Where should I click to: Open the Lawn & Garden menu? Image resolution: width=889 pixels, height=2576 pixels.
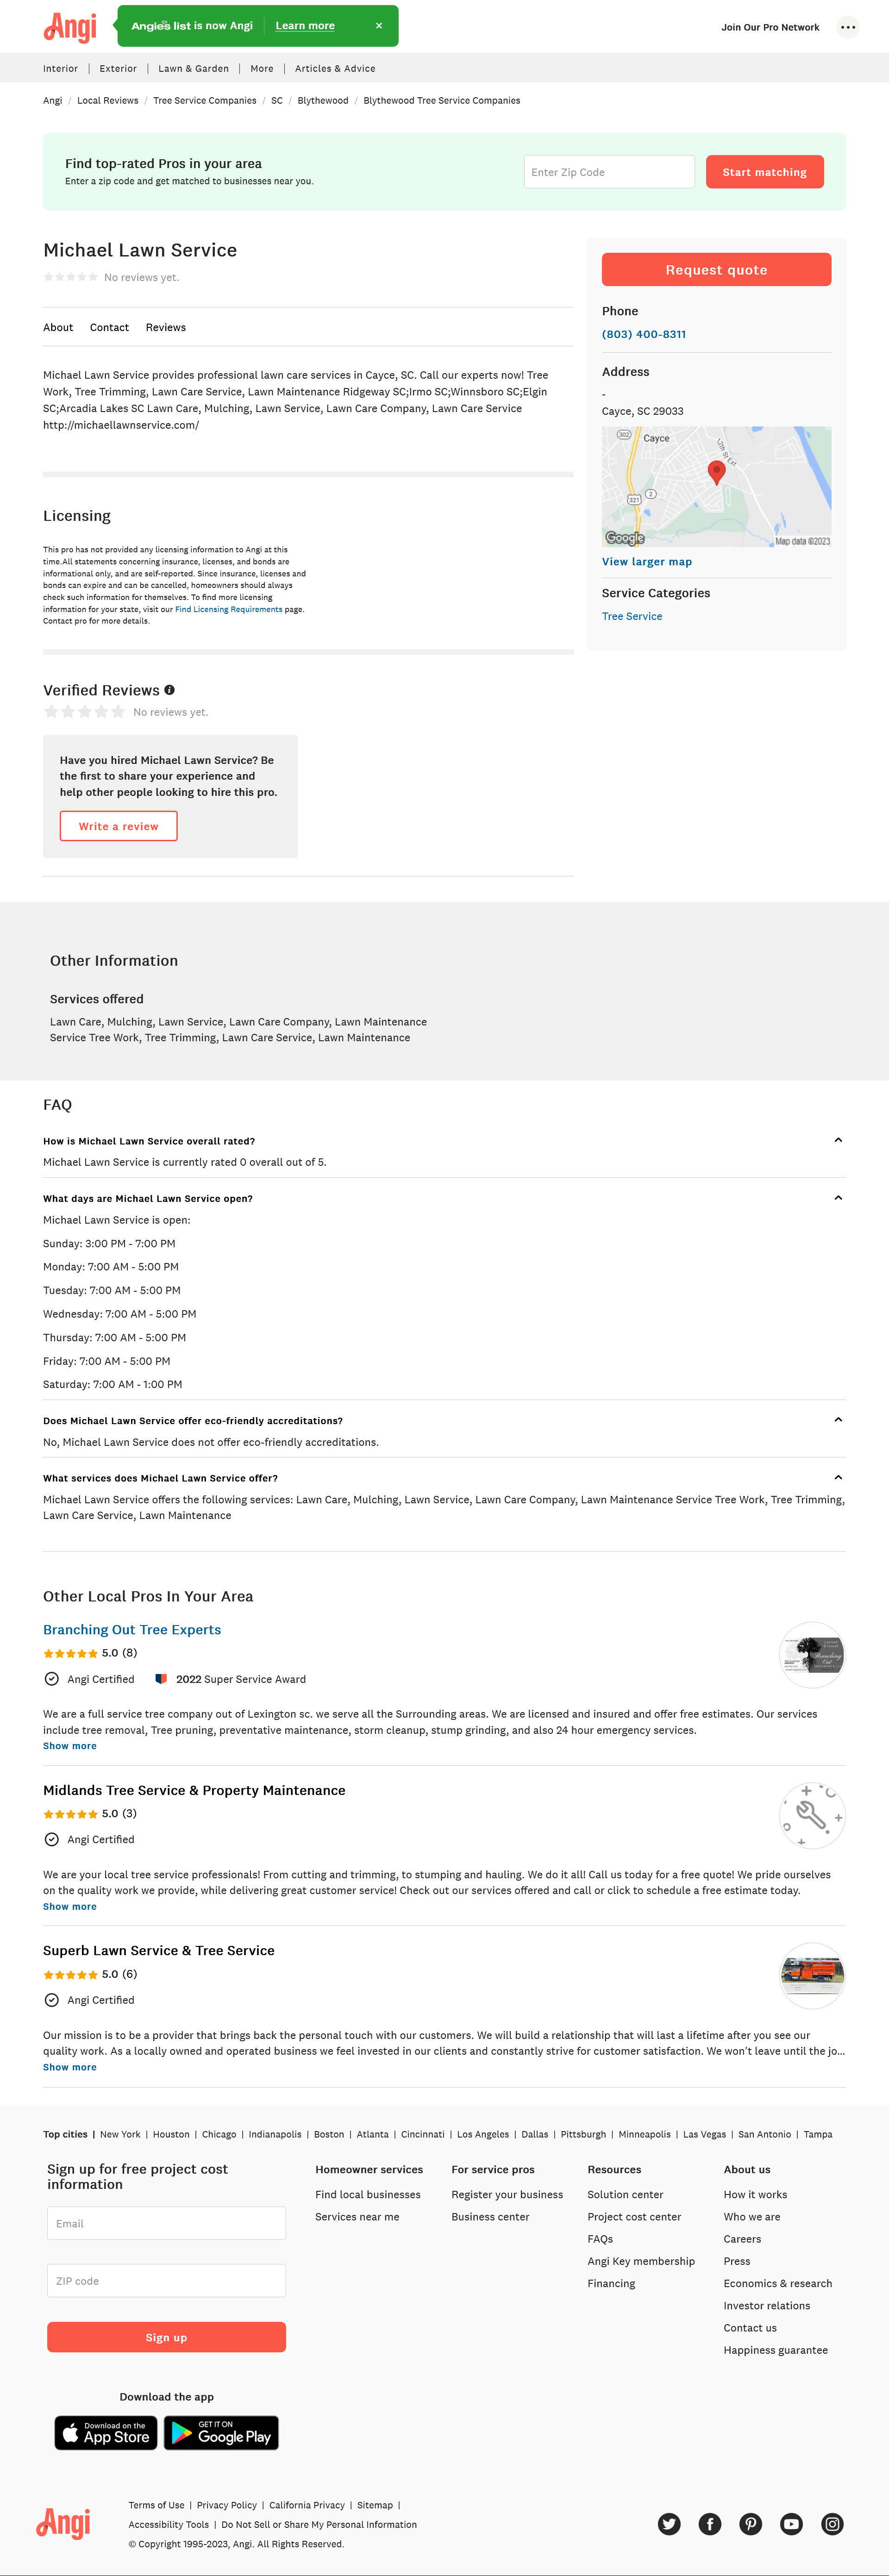tap(193, 69)
